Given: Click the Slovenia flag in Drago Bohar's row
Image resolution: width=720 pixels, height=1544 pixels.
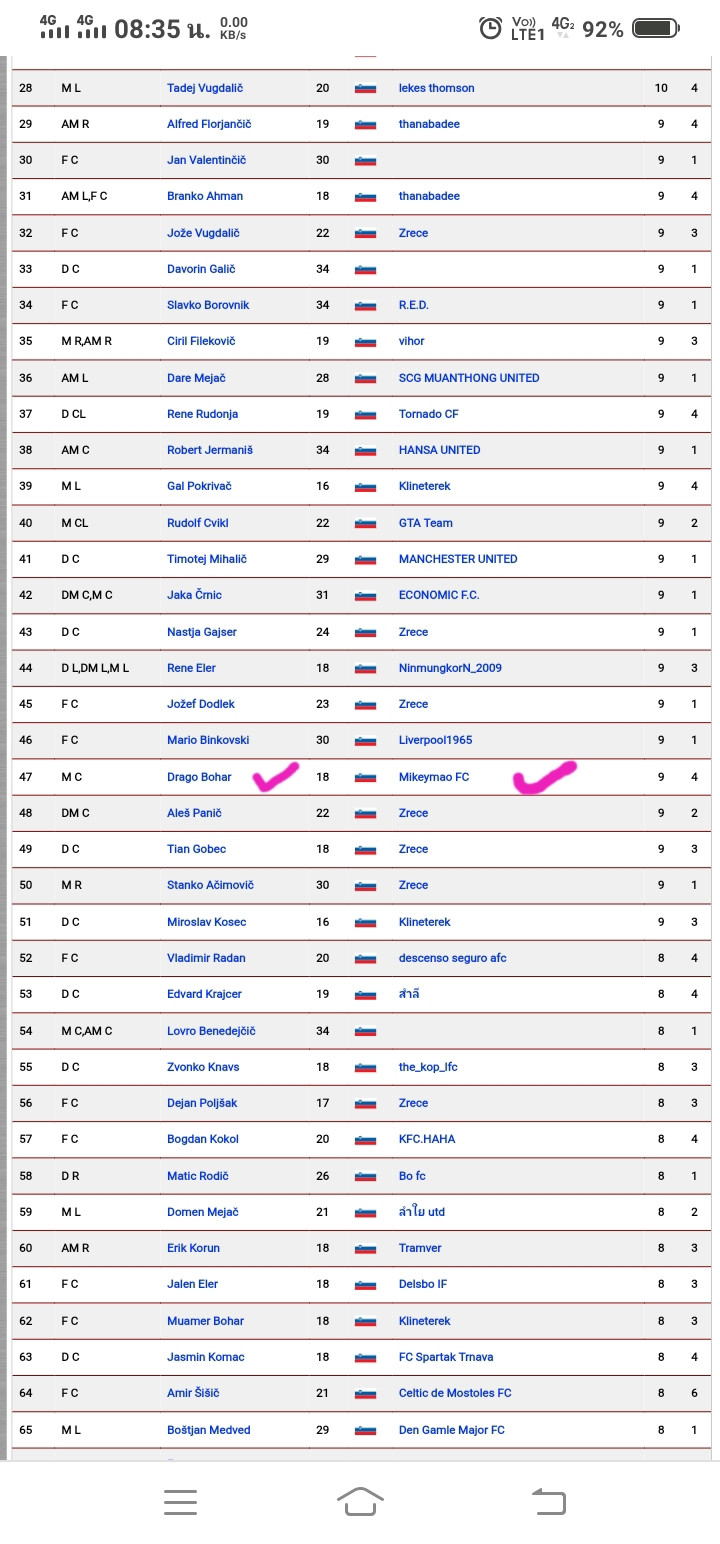Looking at the screenshot, I should pyautogui.click(x=365, y=777).
